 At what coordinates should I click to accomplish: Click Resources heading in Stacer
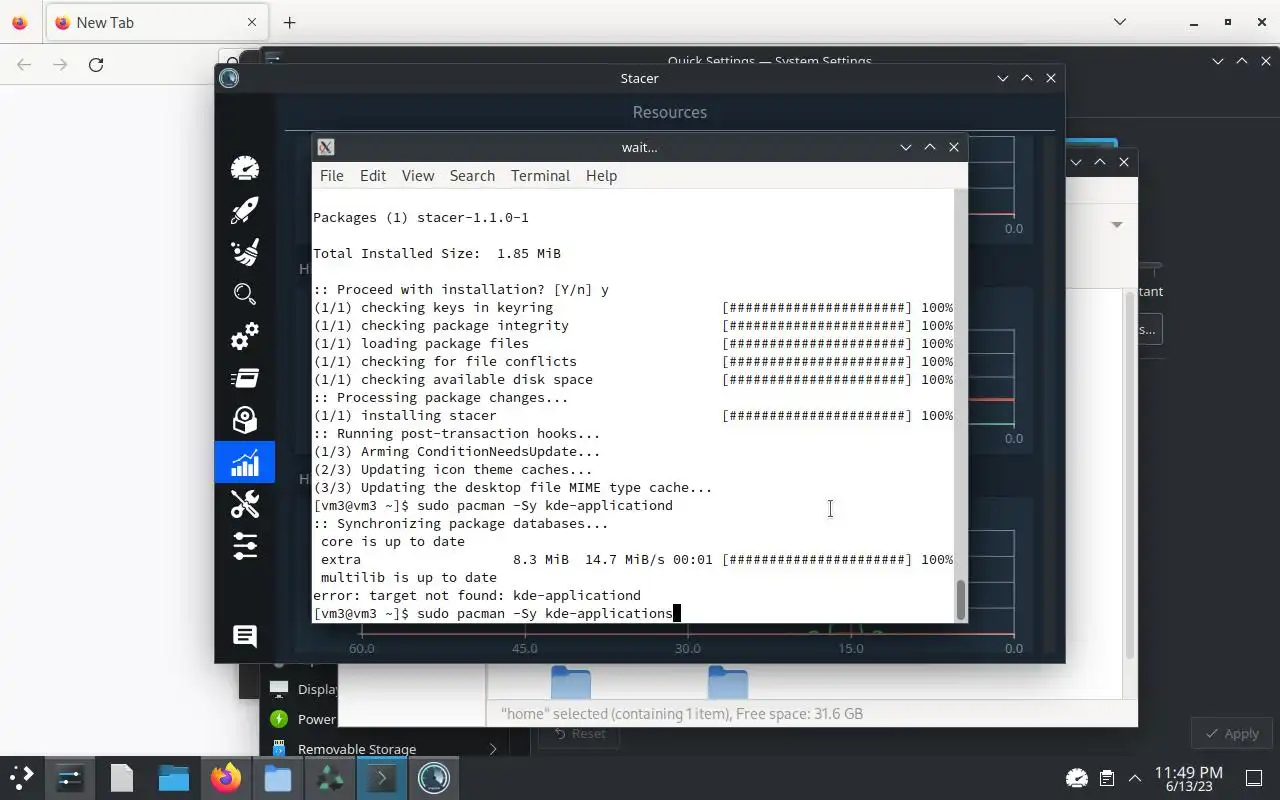coord(669,112)
